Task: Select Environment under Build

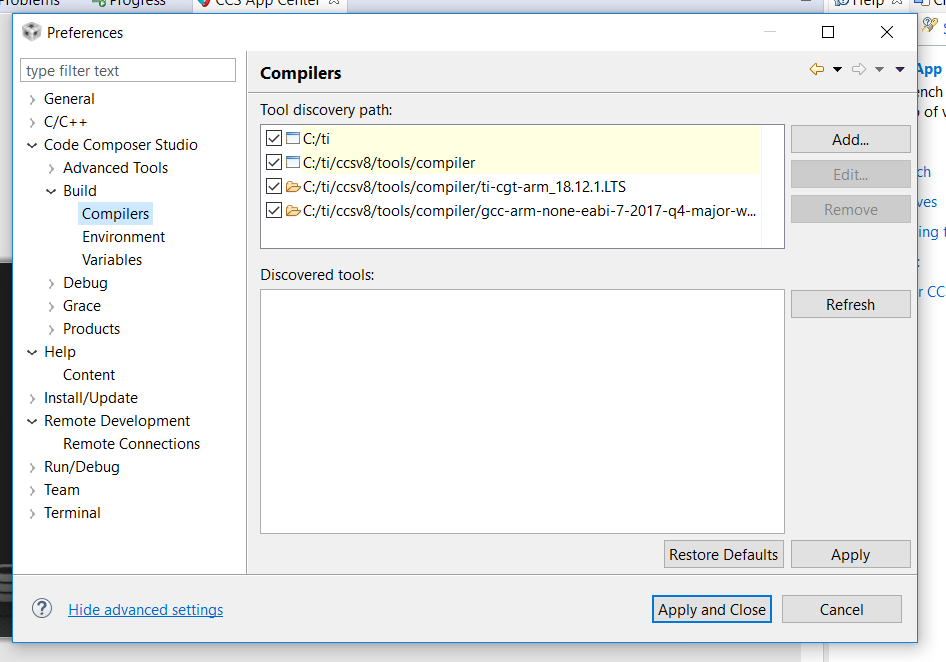Action: pos(123,237)
